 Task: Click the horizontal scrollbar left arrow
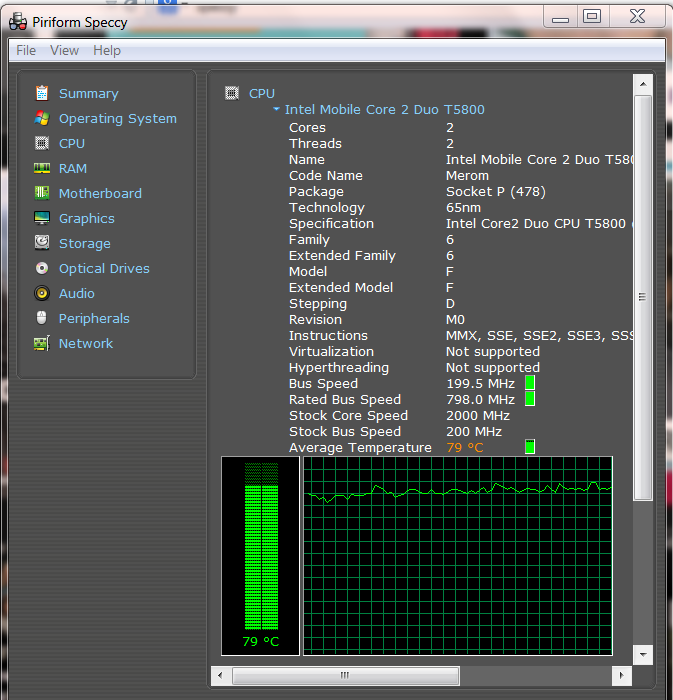220,675
